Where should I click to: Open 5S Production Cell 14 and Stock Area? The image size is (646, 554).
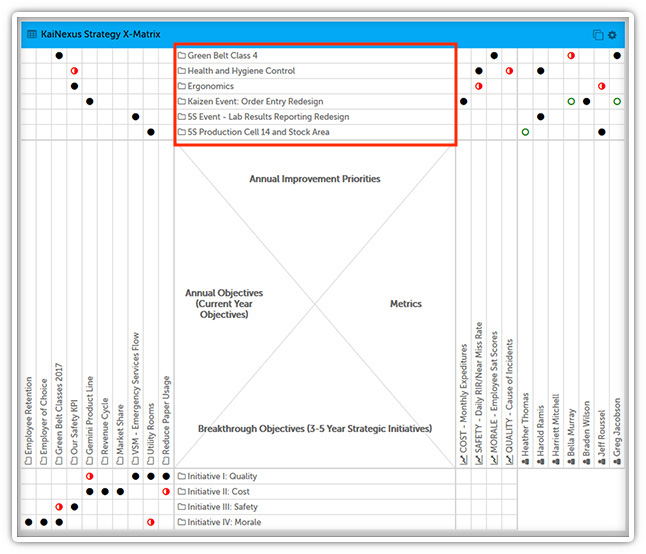coord(258,132)
